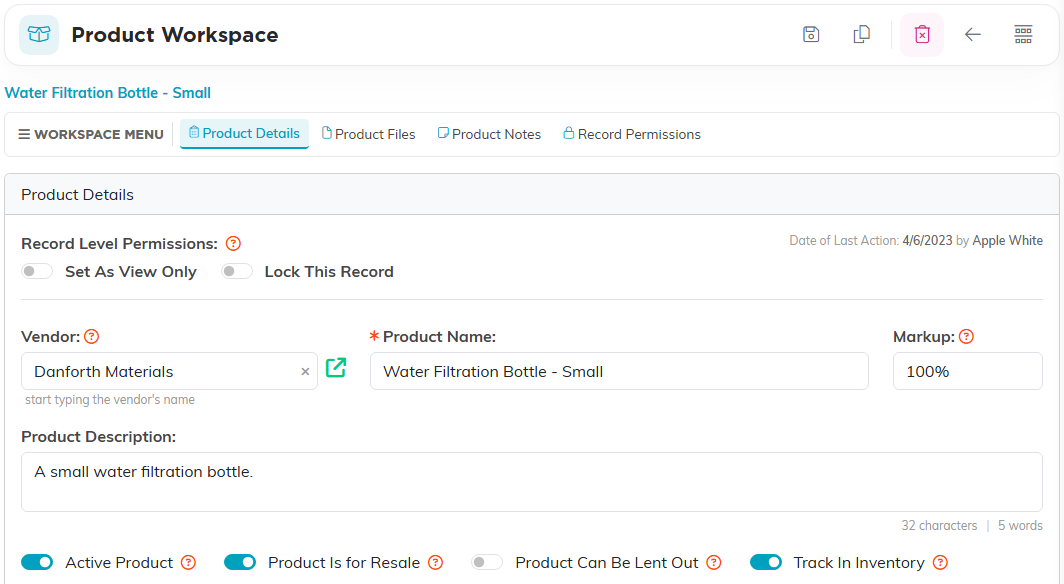The image size is (1064, 584).
Task: Switch to the Product Files tab
Action: point(368,134)
